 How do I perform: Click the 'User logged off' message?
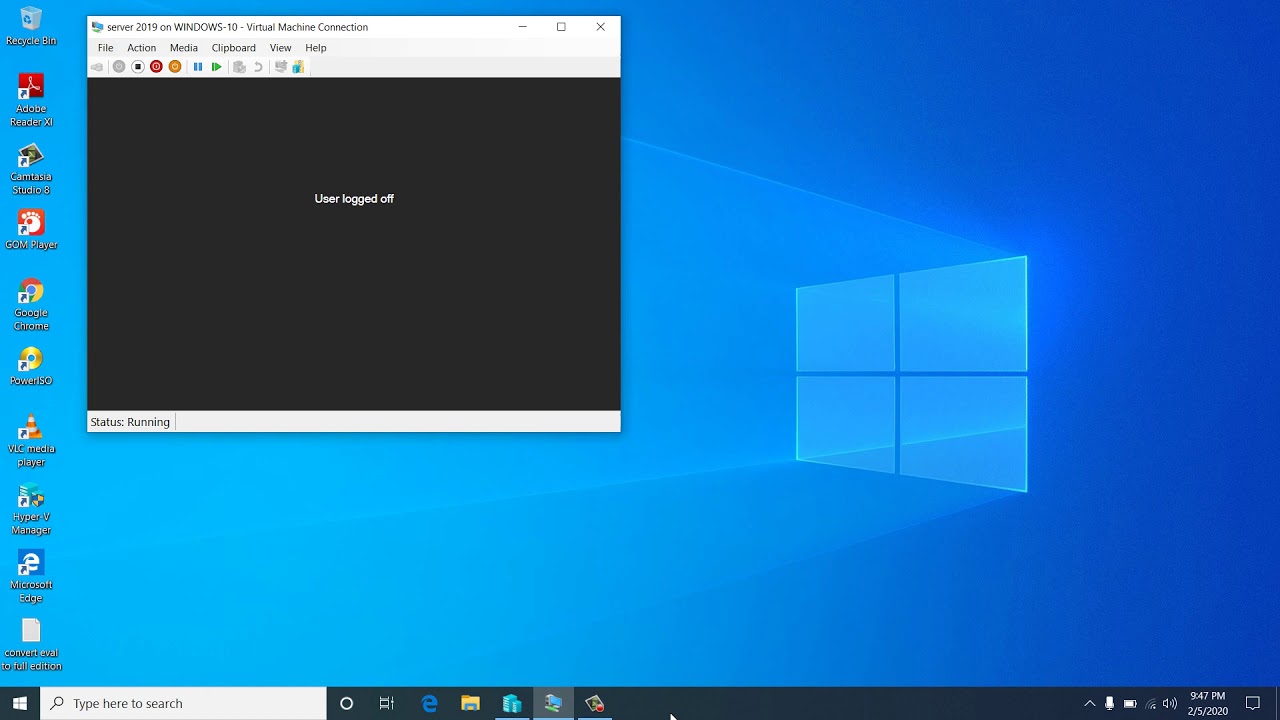(x=354, y=199)
